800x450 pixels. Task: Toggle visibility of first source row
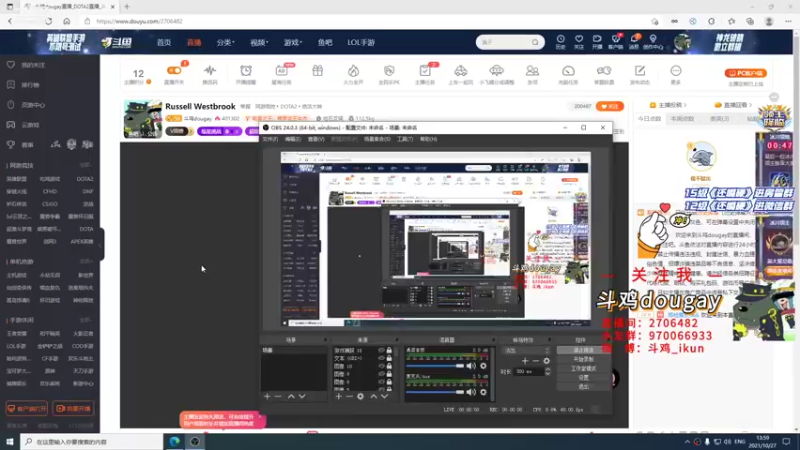tap(381, 351)
